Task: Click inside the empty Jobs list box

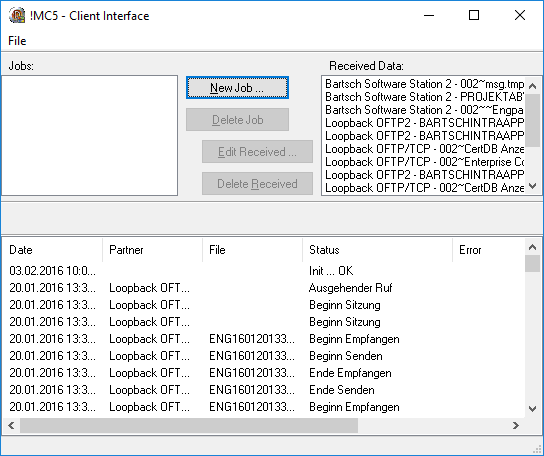Action: point(90,136)
